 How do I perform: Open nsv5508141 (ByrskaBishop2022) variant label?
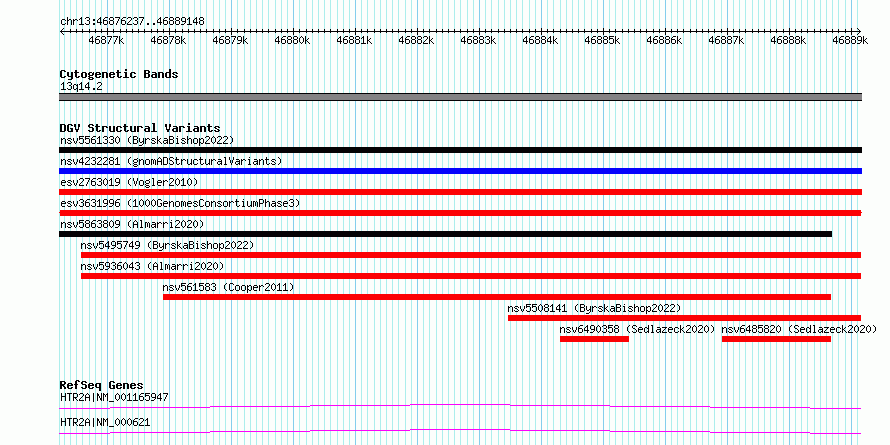594,308
